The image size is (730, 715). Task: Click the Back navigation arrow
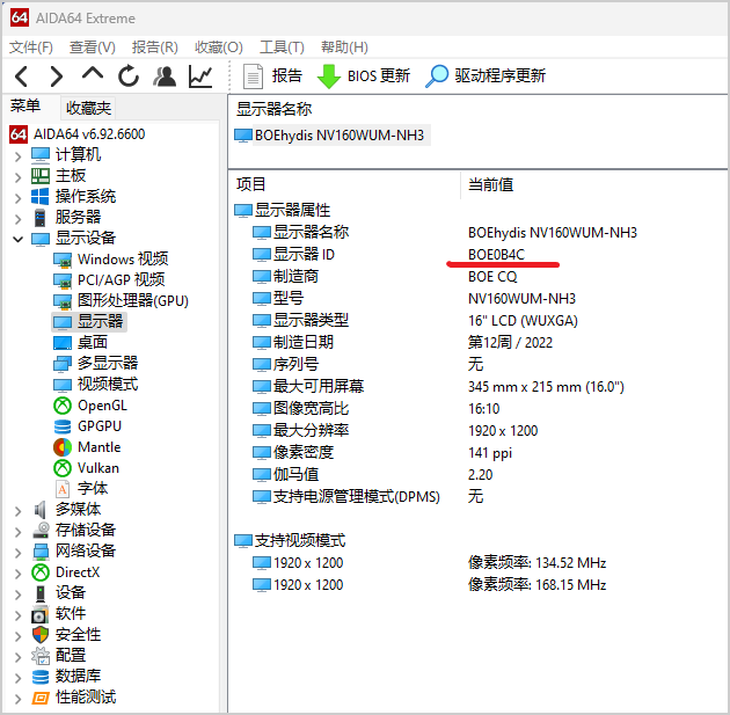(21, 76)
